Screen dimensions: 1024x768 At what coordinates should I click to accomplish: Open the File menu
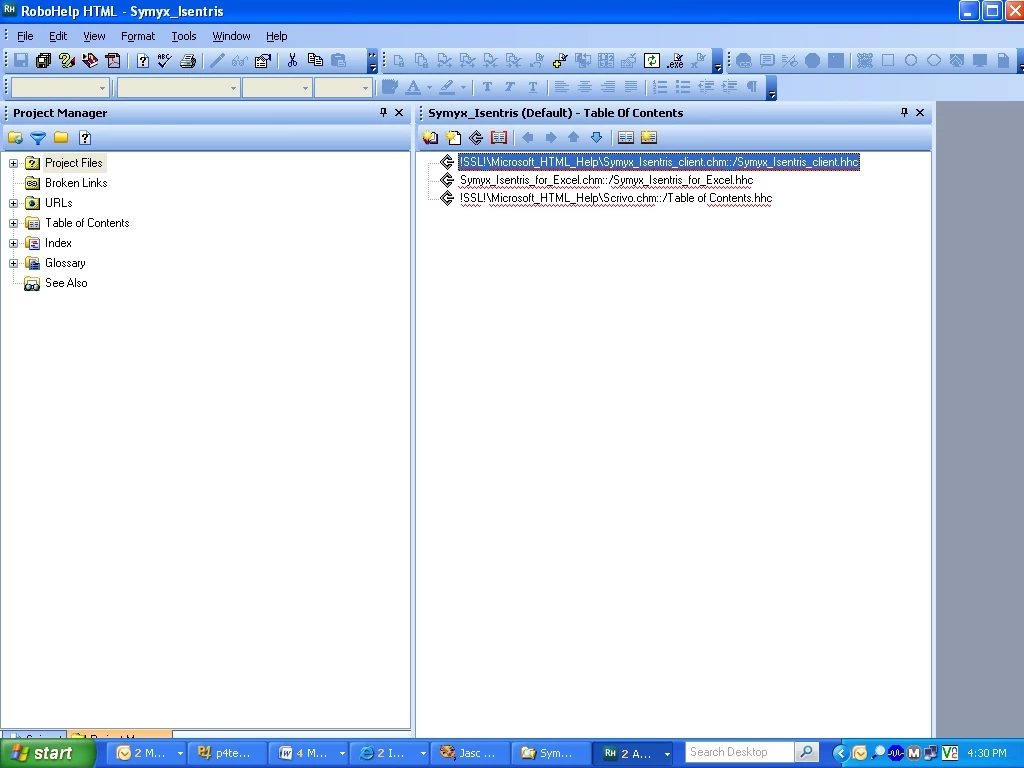coord(25,36)
